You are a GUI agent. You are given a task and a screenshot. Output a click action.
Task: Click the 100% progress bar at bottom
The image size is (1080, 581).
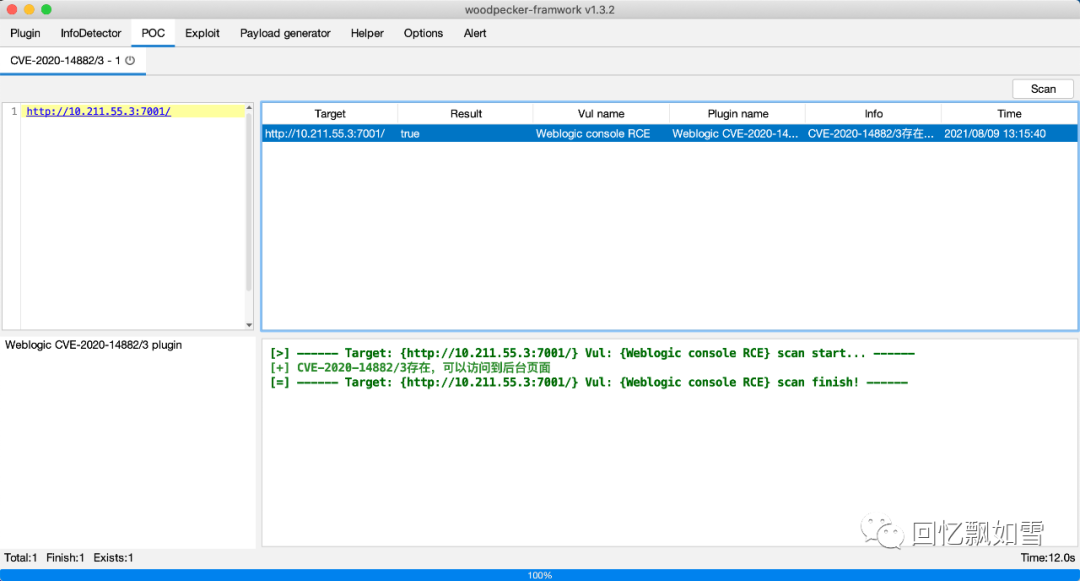point(540,575)
